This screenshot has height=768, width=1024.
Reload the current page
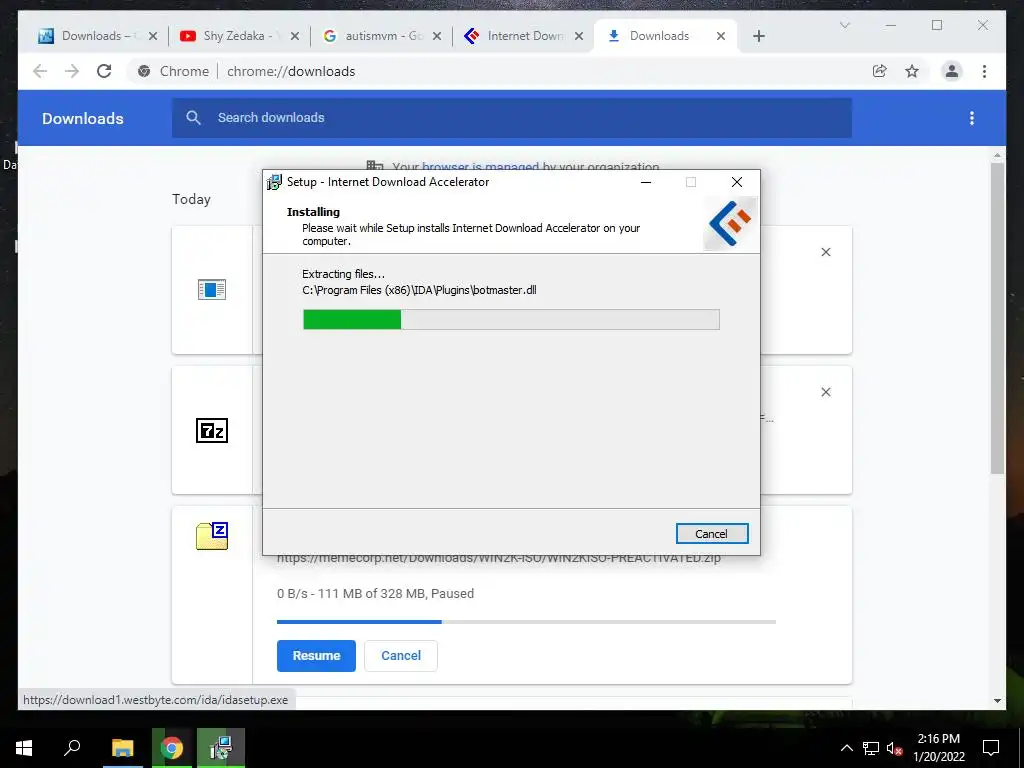click(104, 71)
